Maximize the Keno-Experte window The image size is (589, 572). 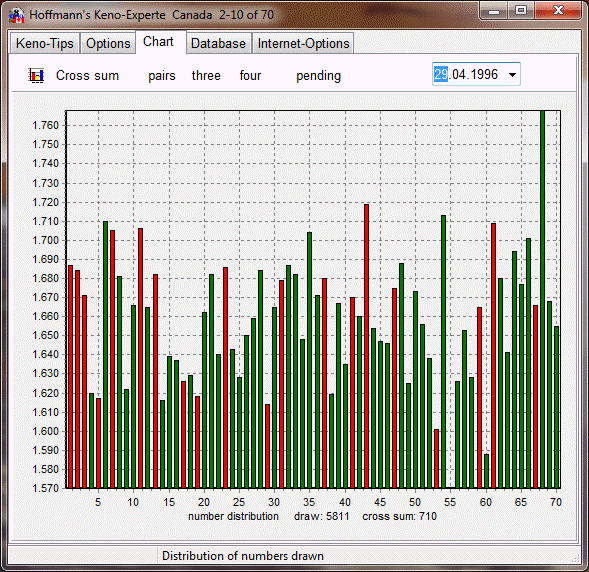(521, 11)
